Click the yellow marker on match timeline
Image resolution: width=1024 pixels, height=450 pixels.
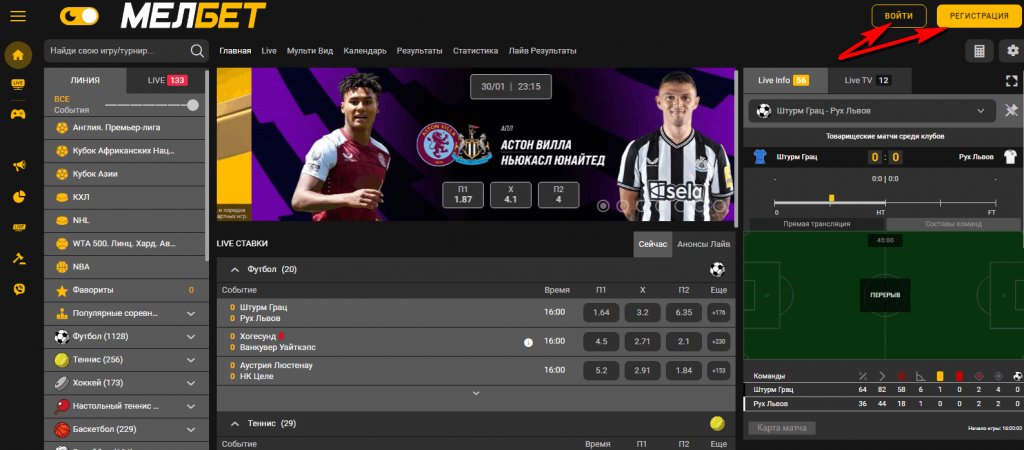pyautogui.click(x=831, y=198)
